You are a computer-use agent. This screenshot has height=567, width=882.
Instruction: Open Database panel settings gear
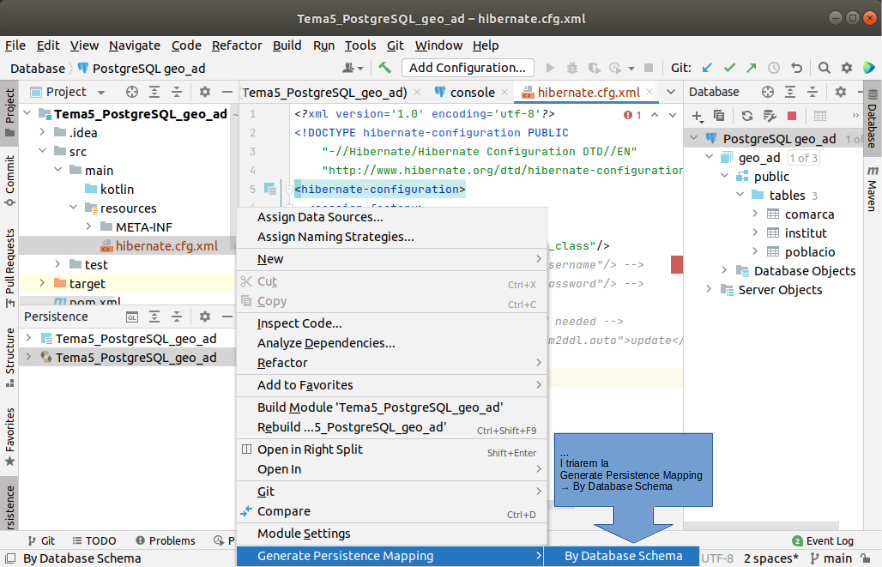coord(840,92)
